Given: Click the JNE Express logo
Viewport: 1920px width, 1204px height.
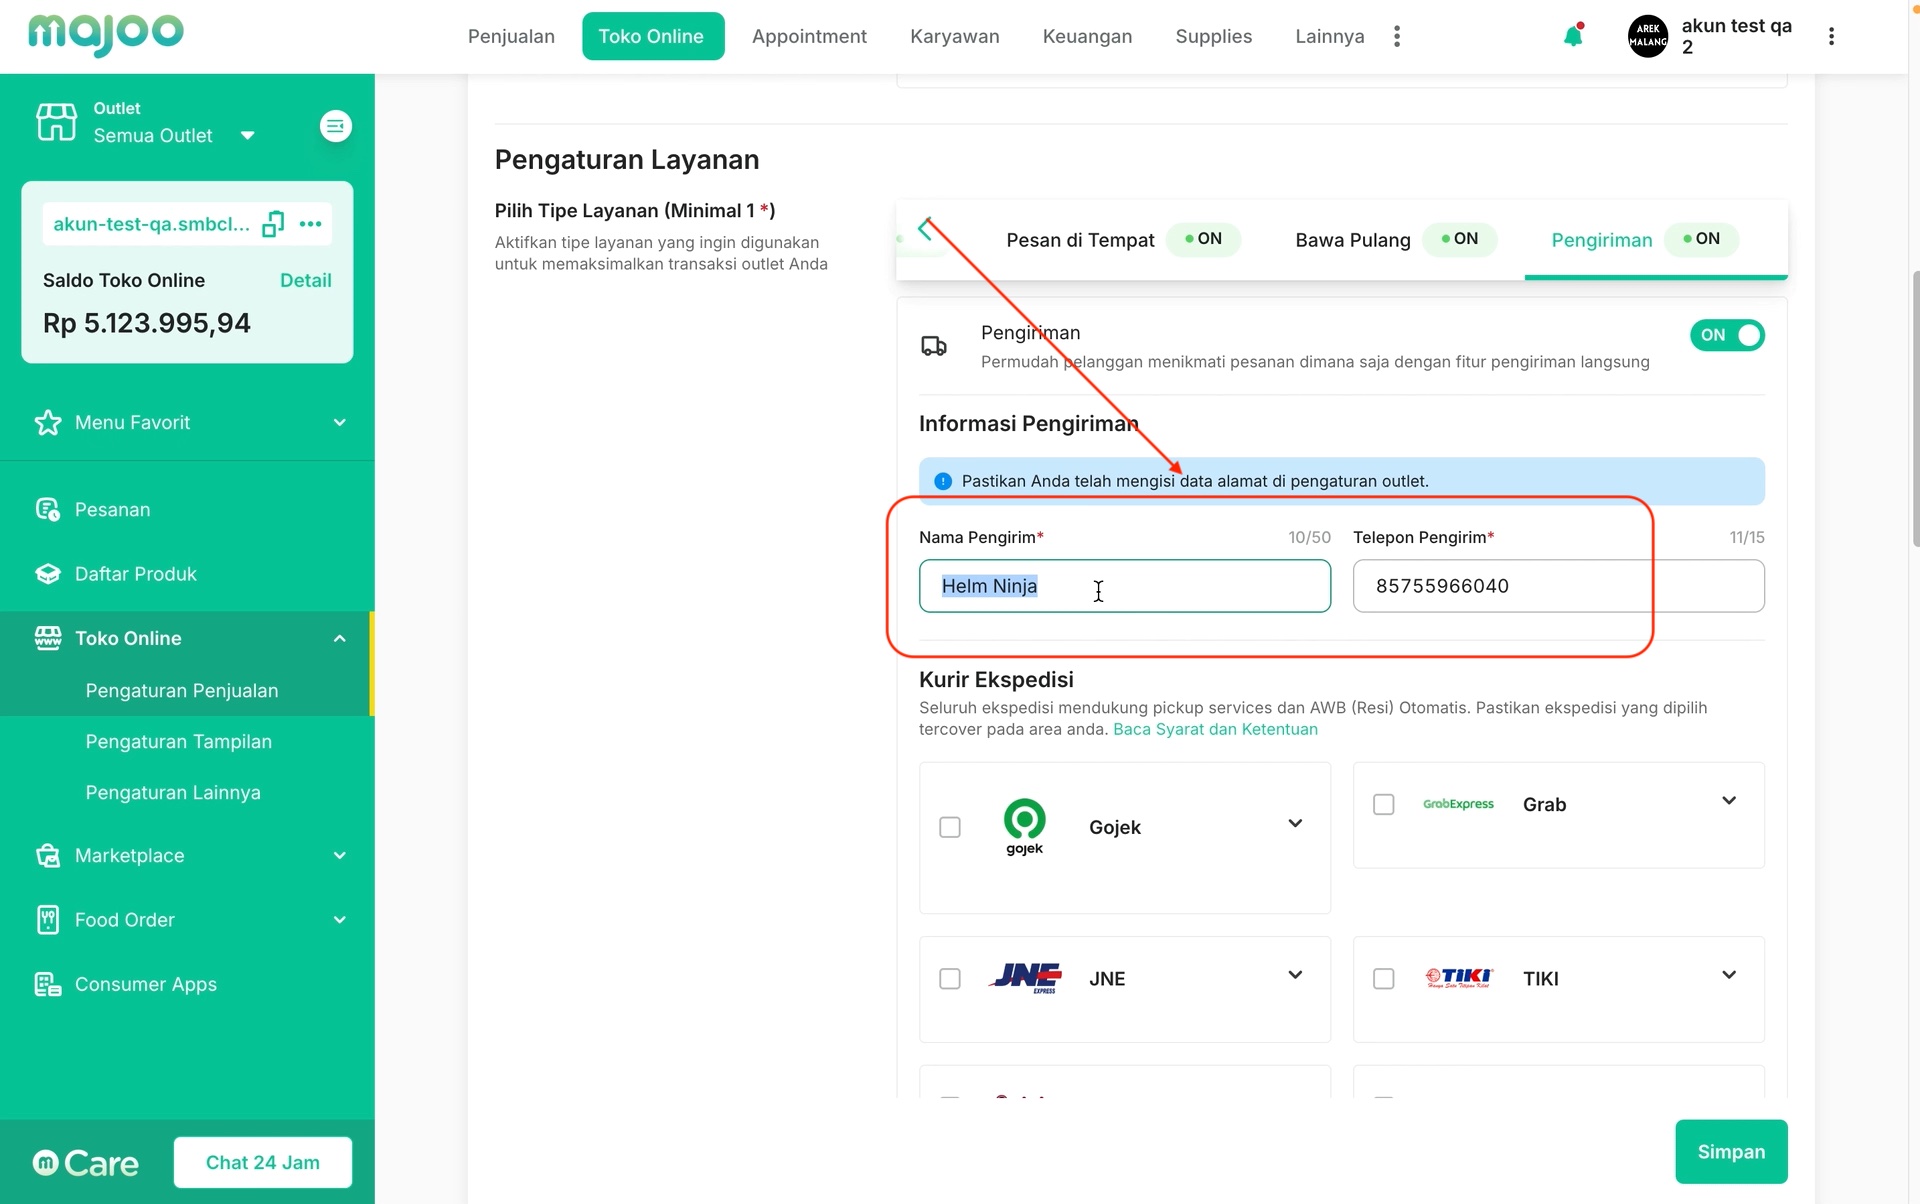Looking at the screenshot, I should (x=1025, y=977).
